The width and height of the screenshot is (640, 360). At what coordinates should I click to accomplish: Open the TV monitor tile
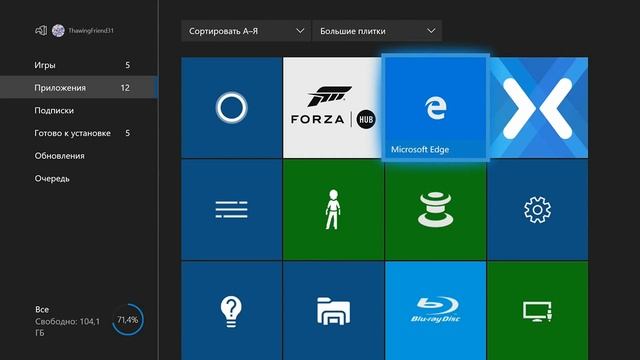coord(538,311)
